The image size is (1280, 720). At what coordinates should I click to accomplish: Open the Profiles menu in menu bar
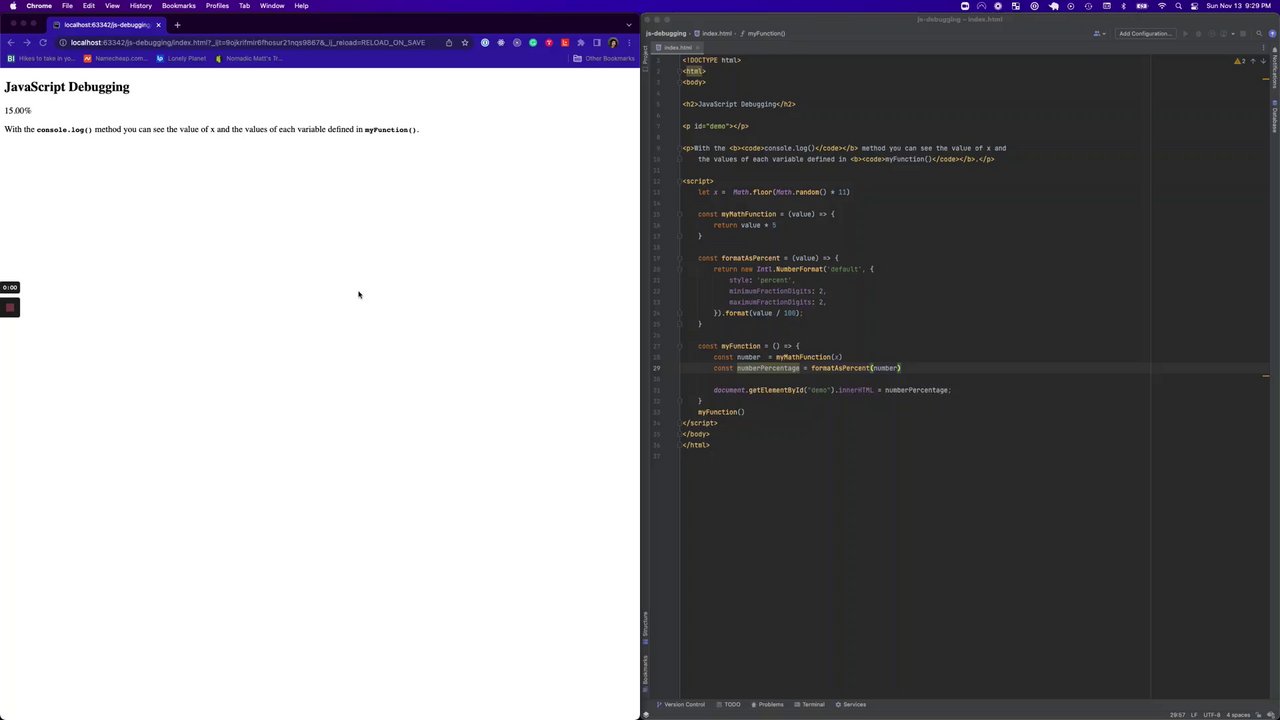[217, 6]
